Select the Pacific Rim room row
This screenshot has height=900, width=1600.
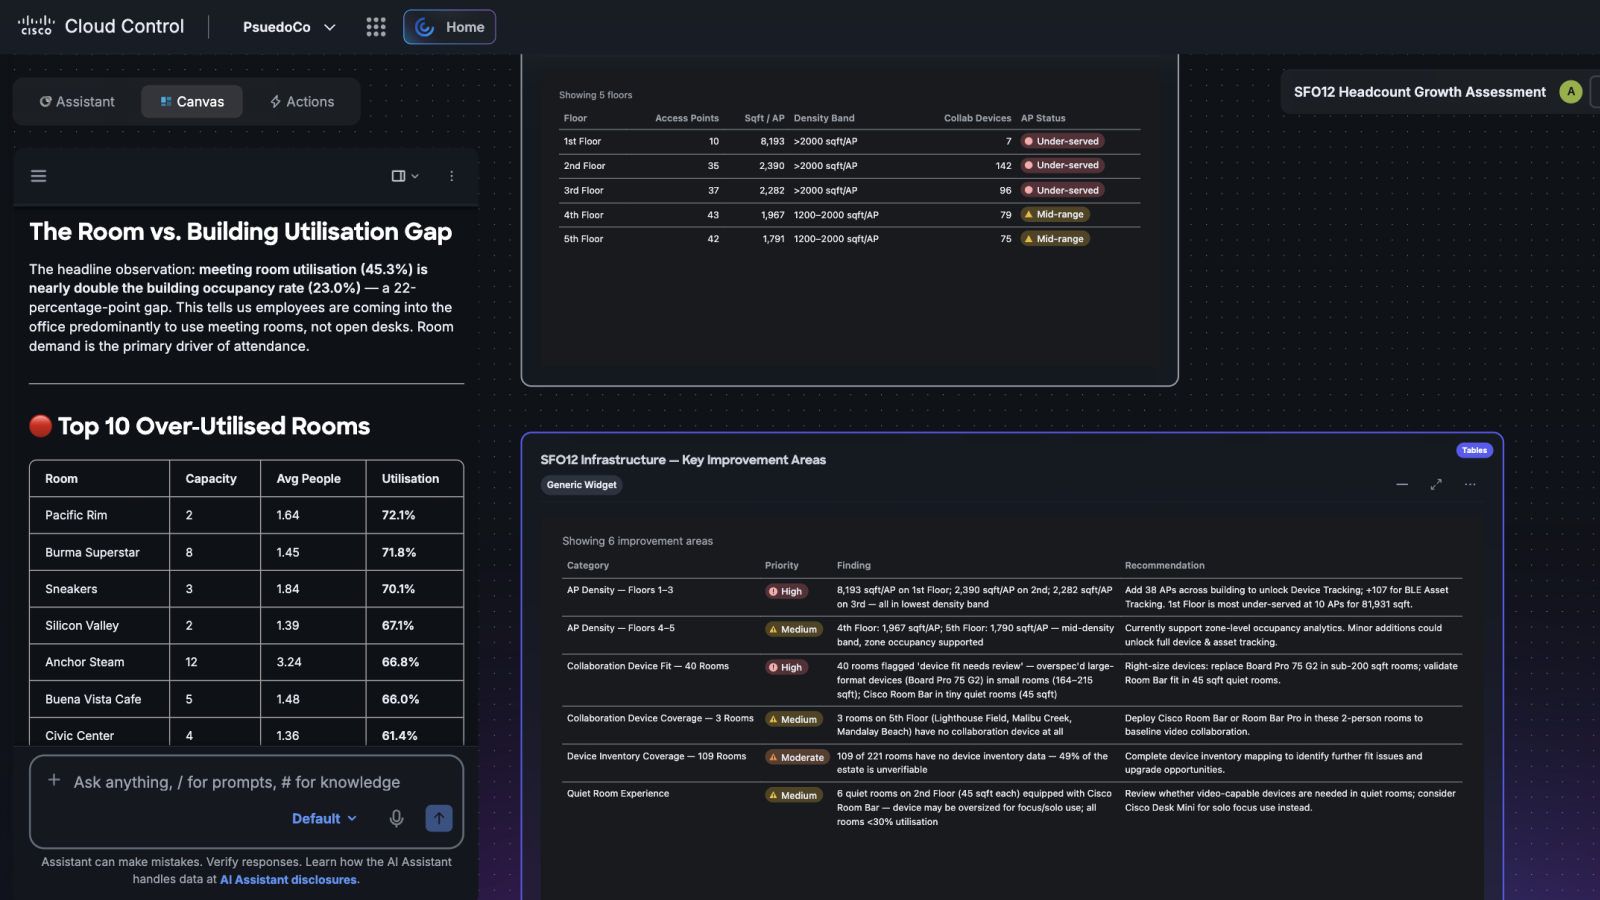coord(246,515)
